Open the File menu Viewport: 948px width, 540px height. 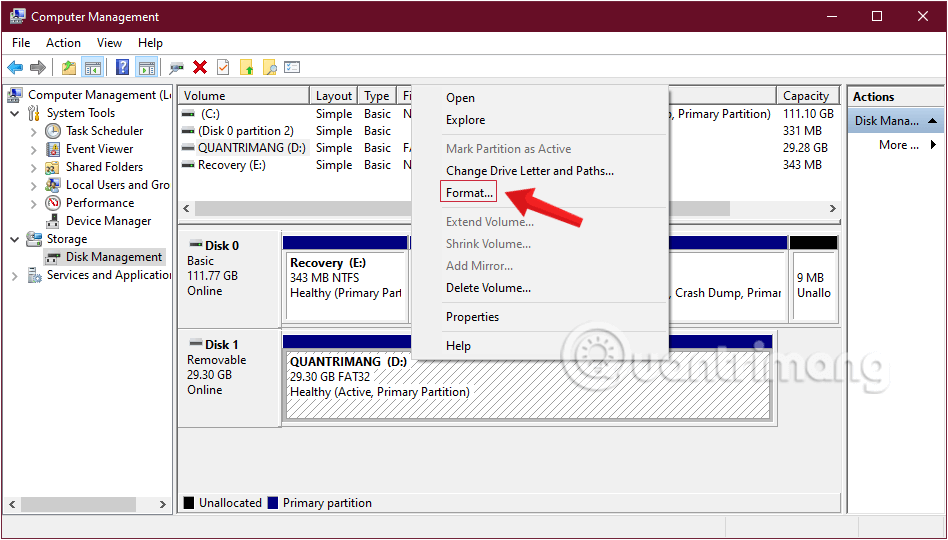click(x=21, y=43)
